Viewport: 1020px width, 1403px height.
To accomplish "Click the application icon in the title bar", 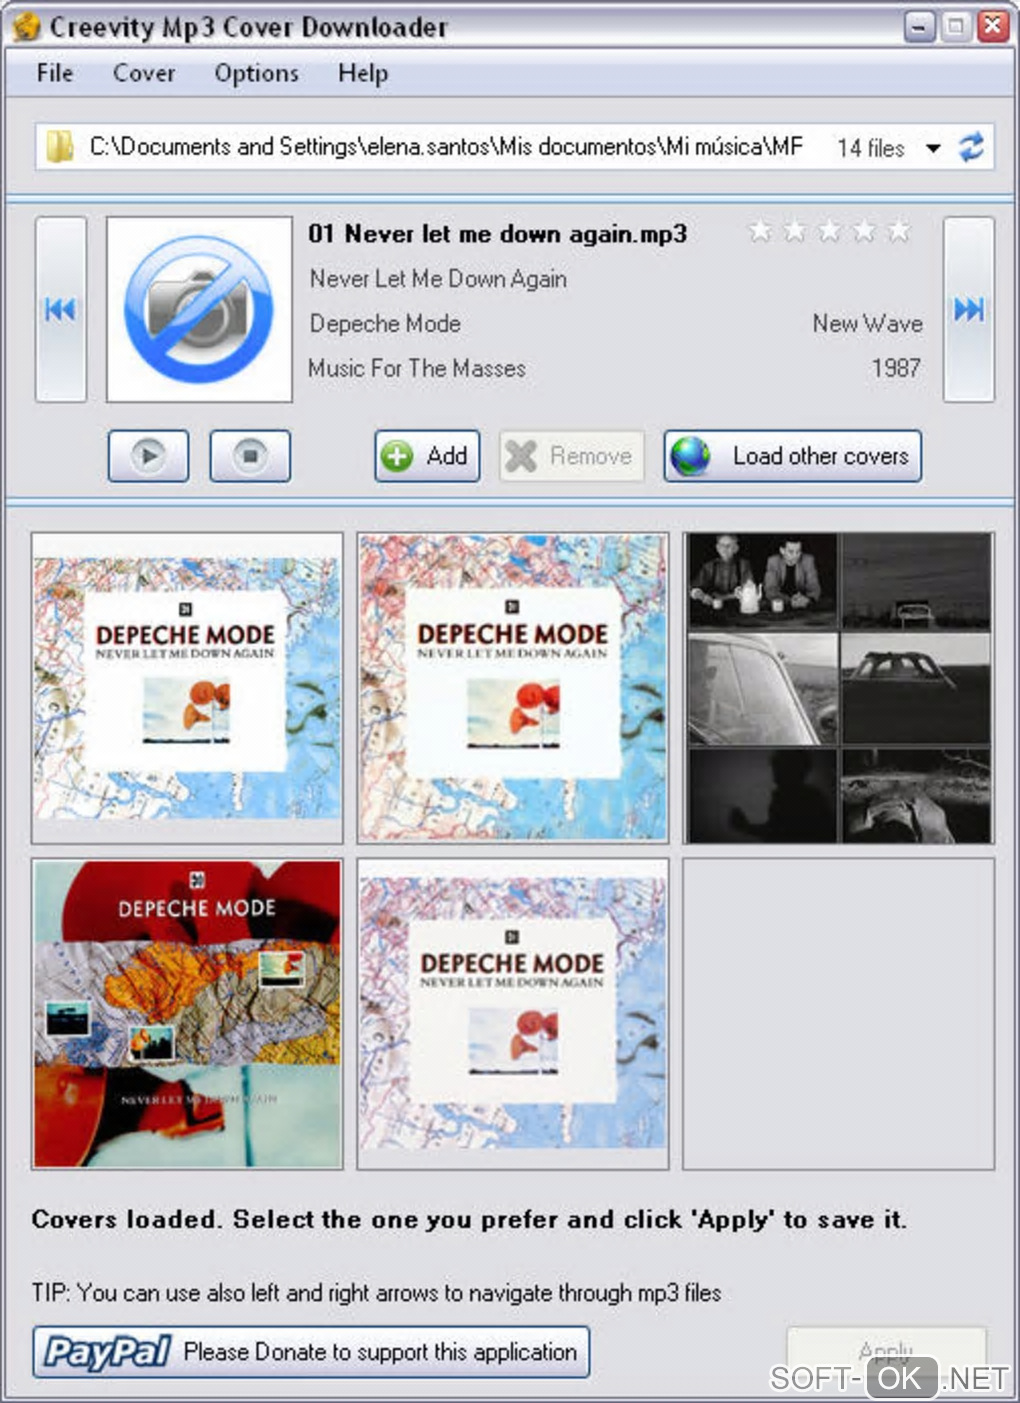I will coord(27,27).
